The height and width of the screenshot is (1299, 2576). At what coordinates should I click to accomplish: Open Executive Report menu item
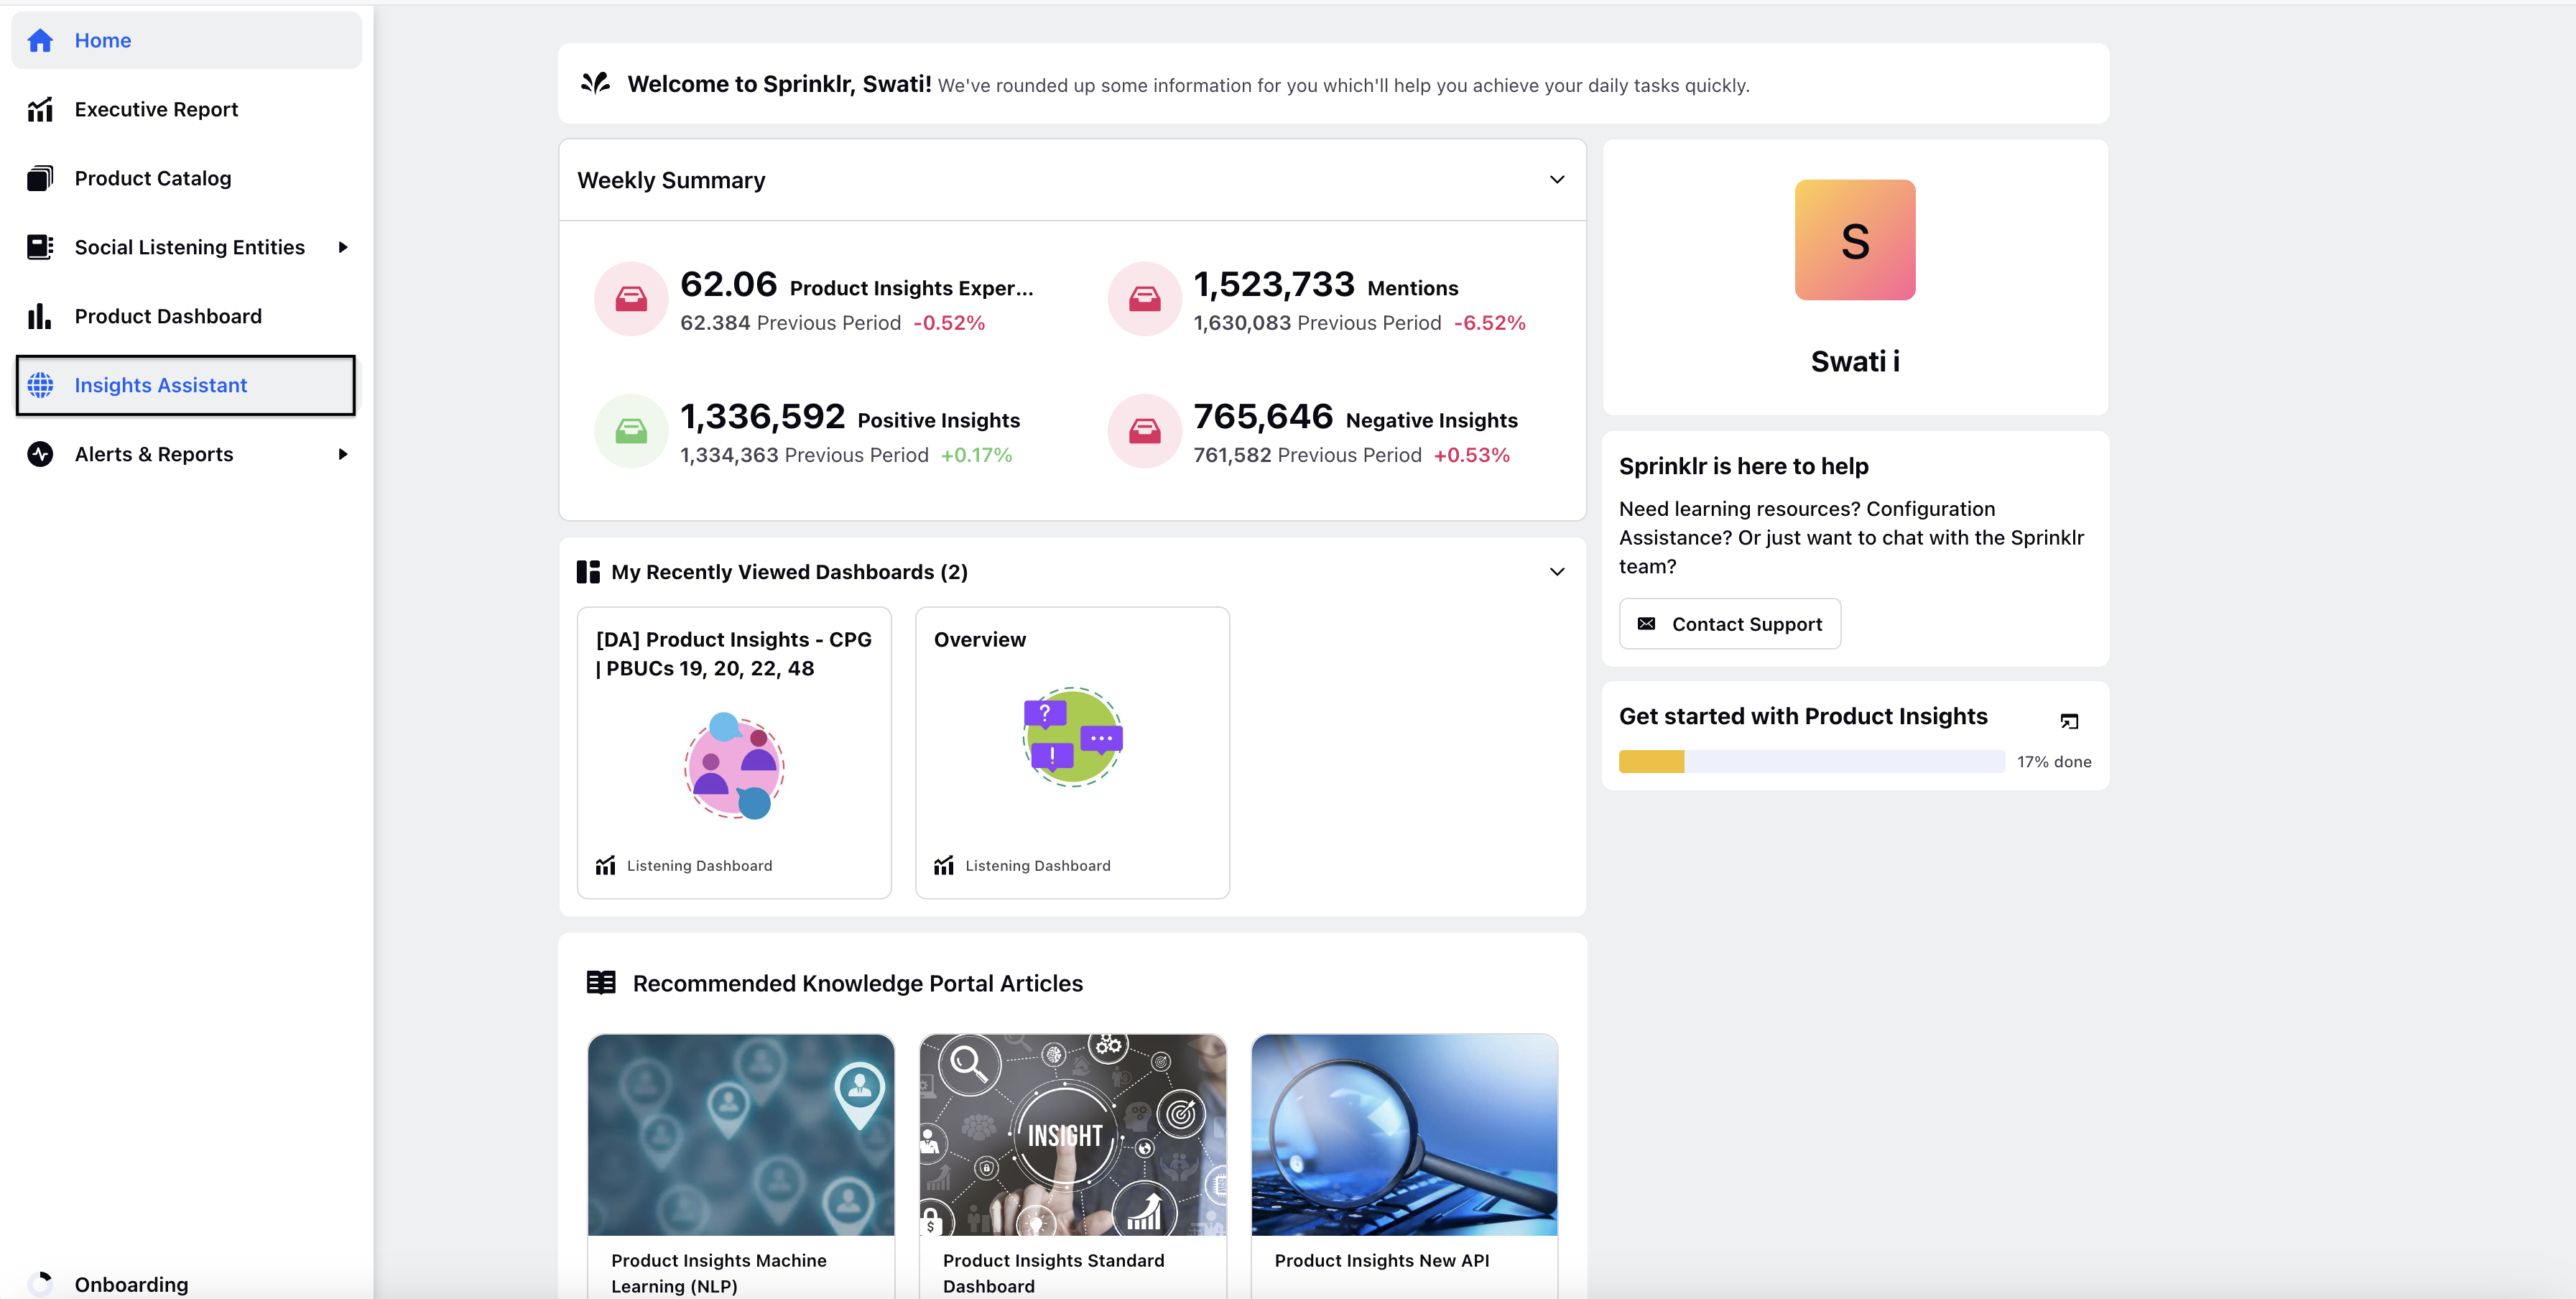click(x=186, y=109)
